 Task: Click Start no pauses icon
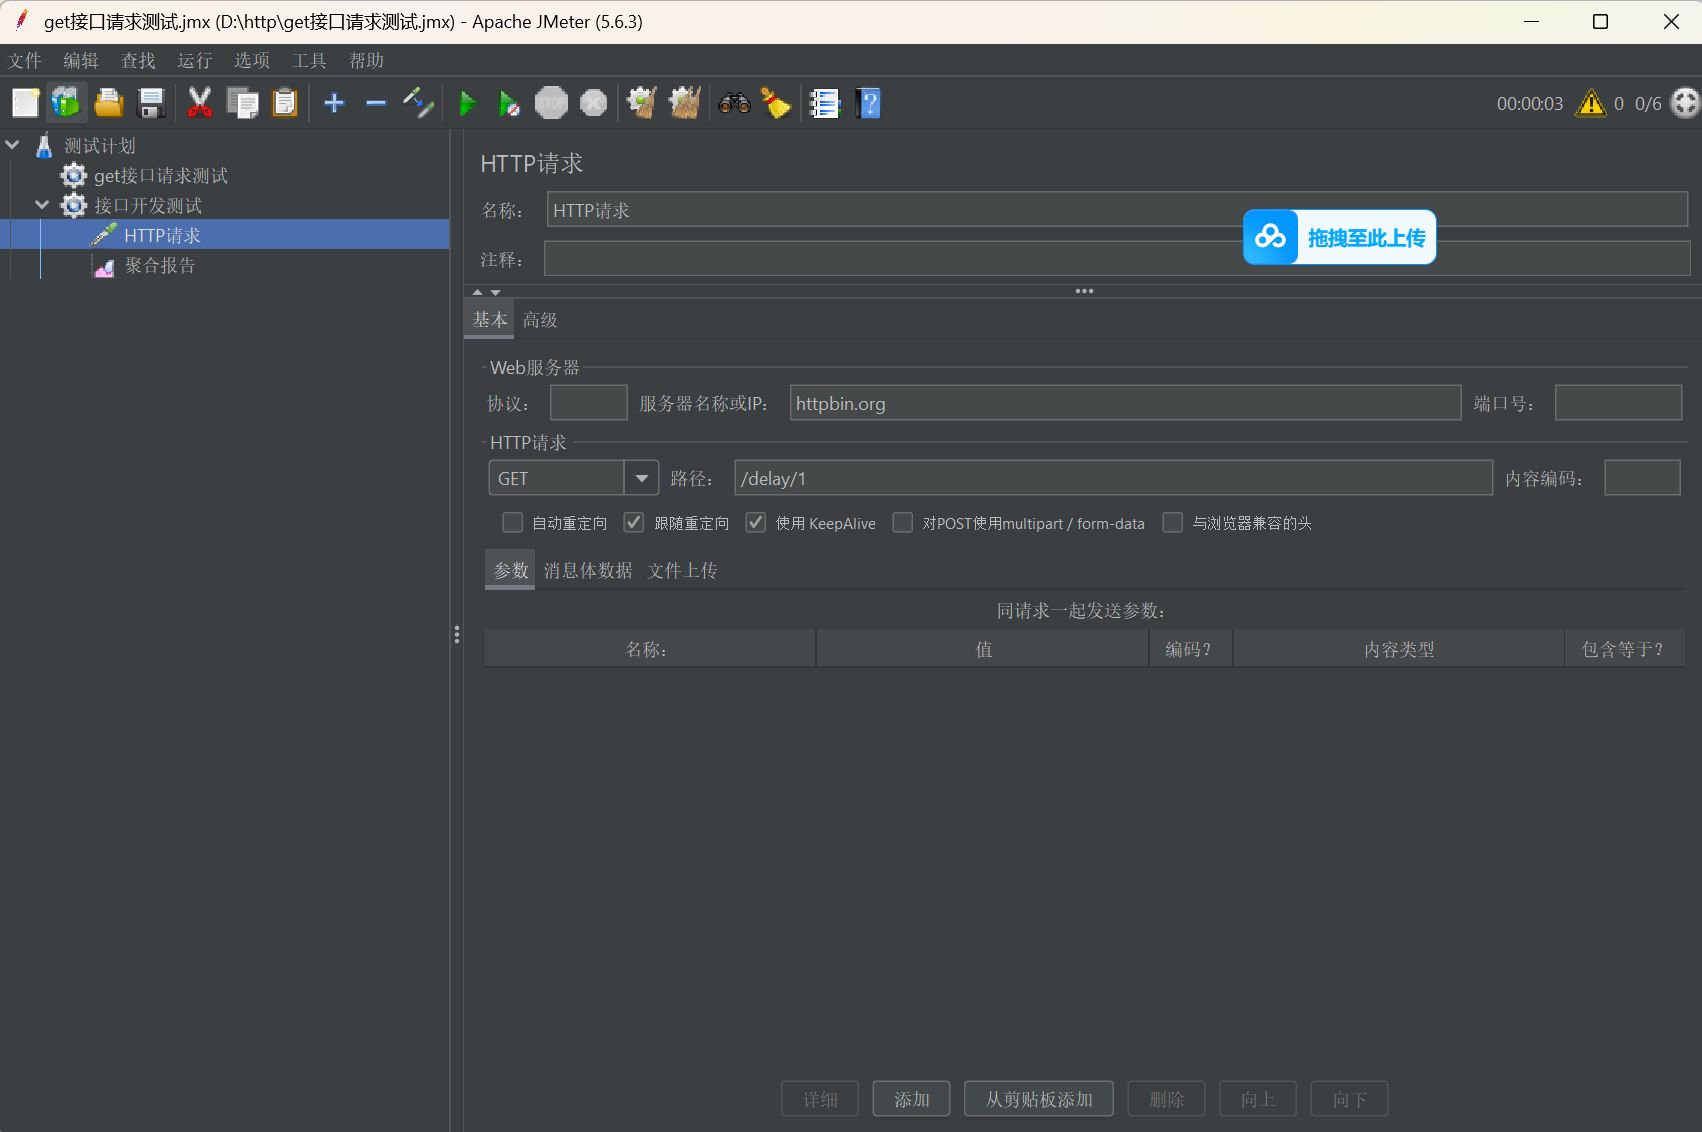tap(509, 103)
